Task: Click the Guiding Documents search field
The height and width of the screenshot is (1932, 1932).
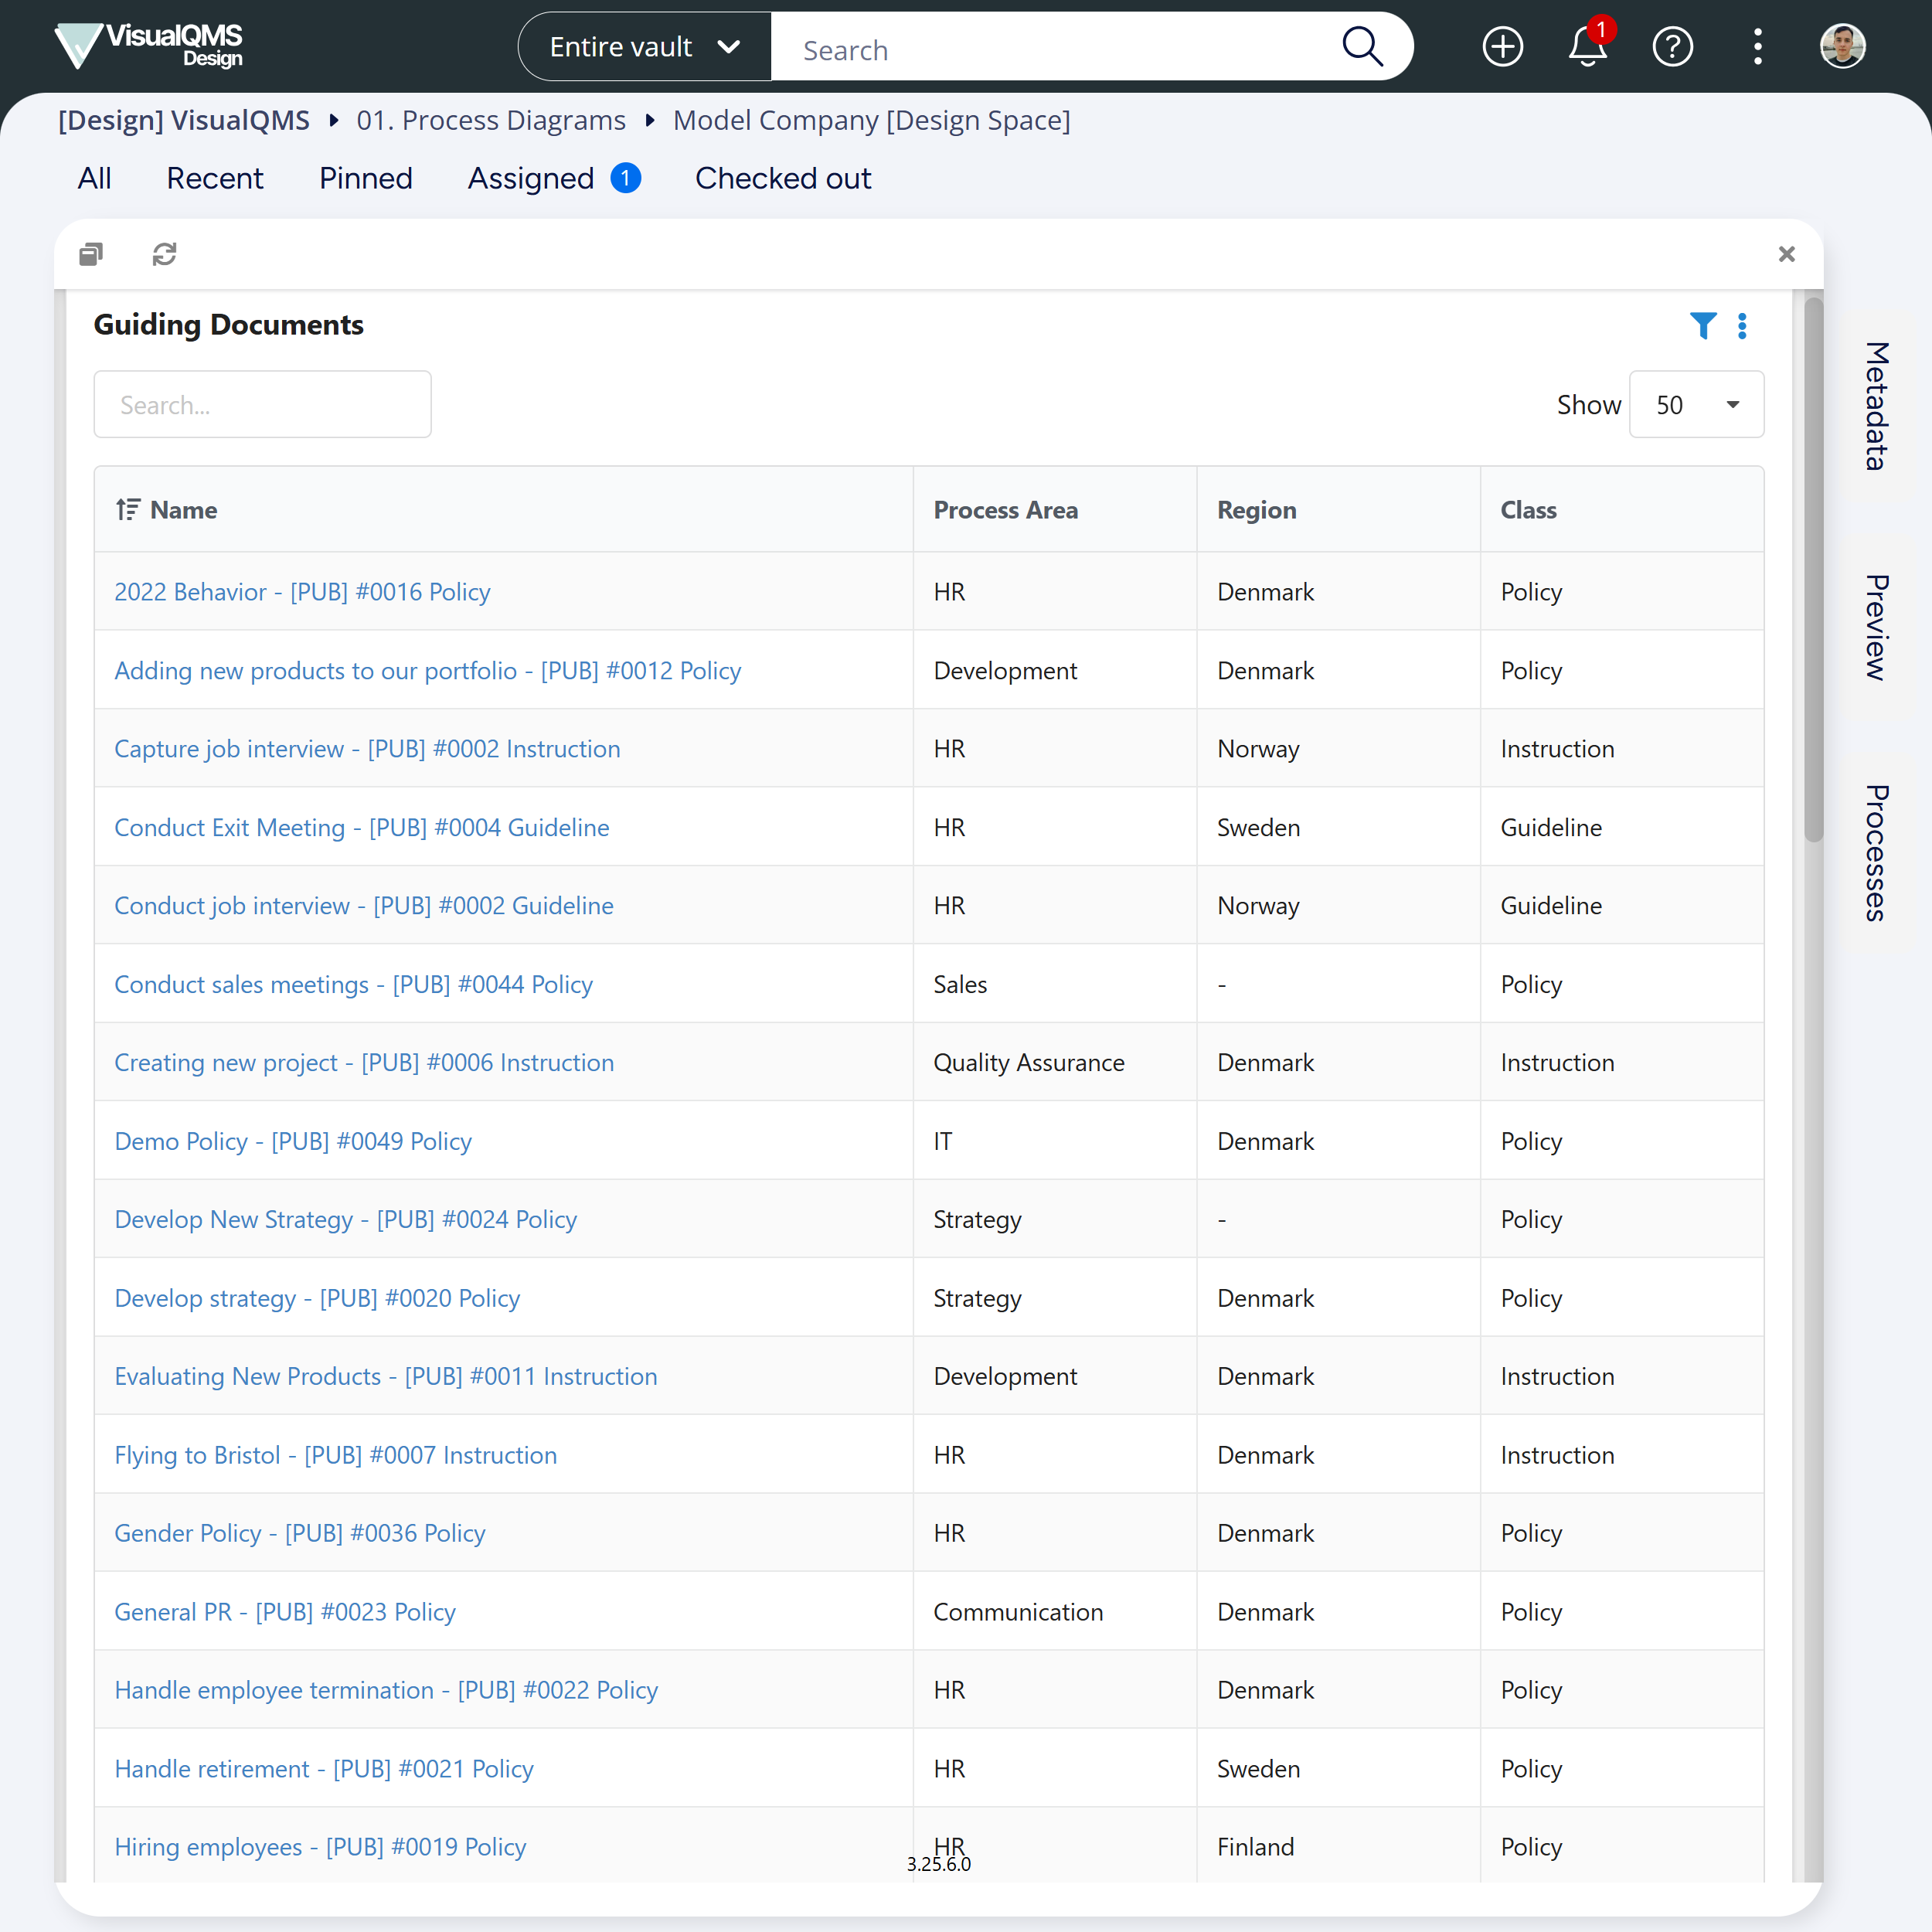Action: click(262, 404)
